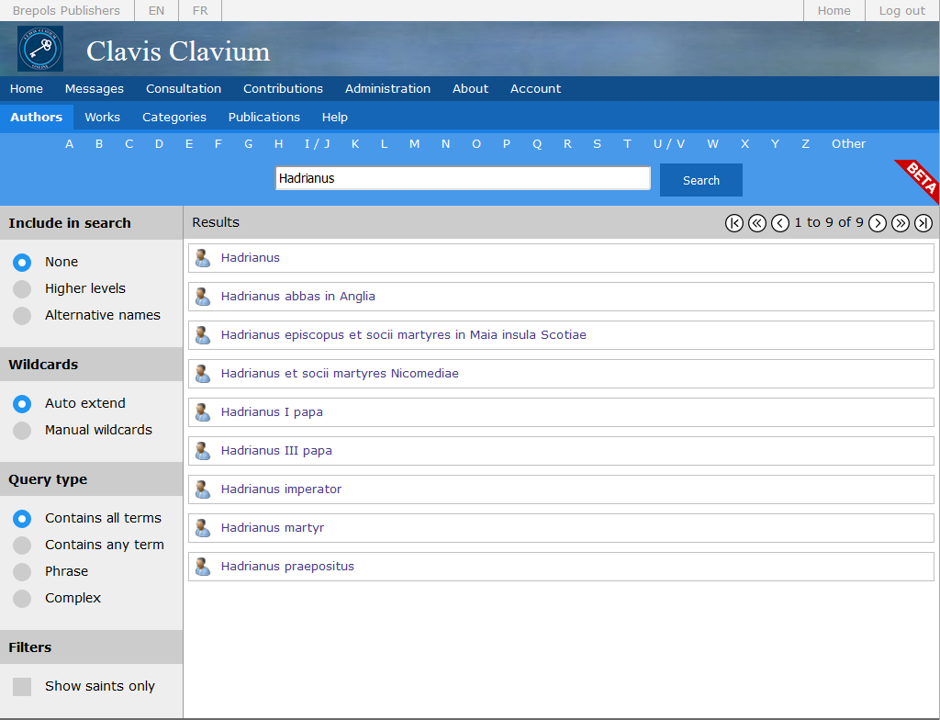Go to first results page icon
940x720 pixels.
point(734,223)
